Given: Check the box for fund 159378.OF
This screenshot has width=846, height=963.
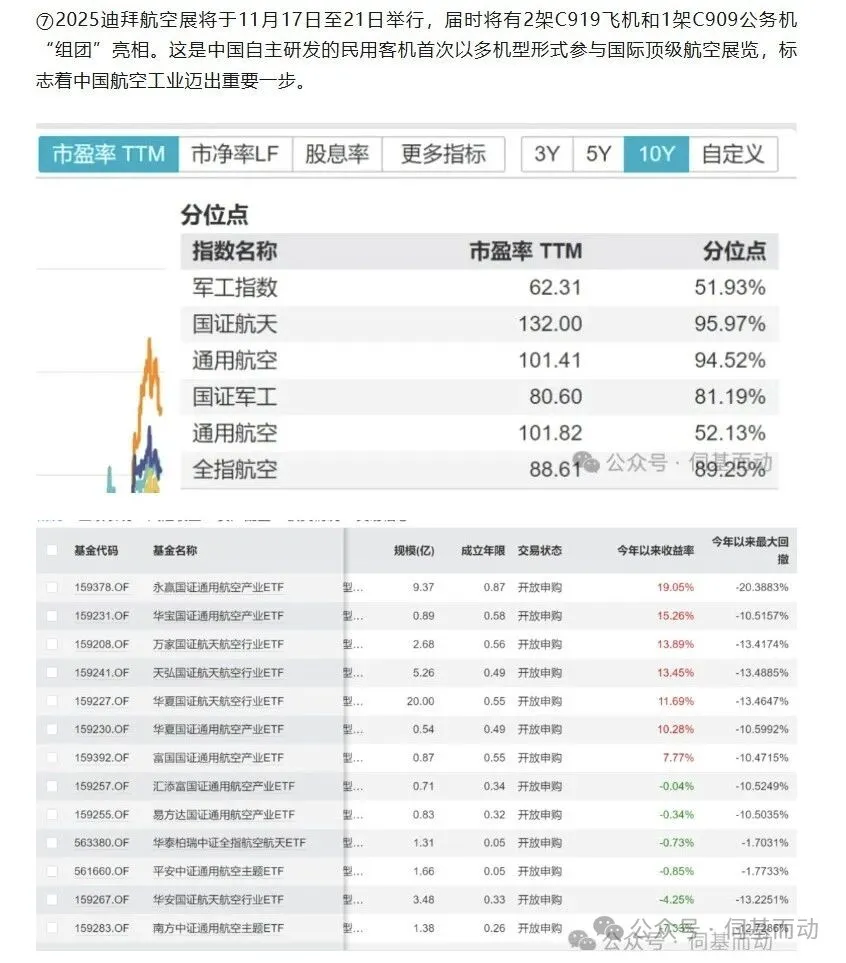Looking at the screenshot, I should click(x=52, y=587).
